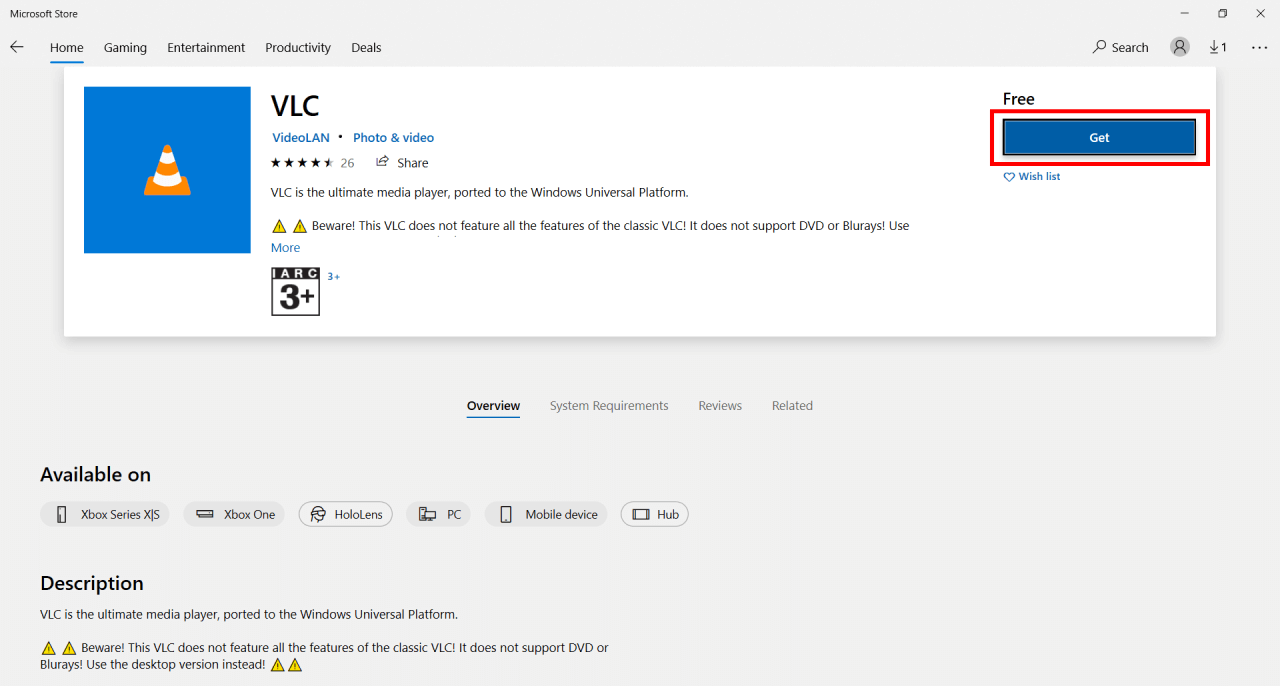Add VLC to Wish list

tap(1032, 177)
